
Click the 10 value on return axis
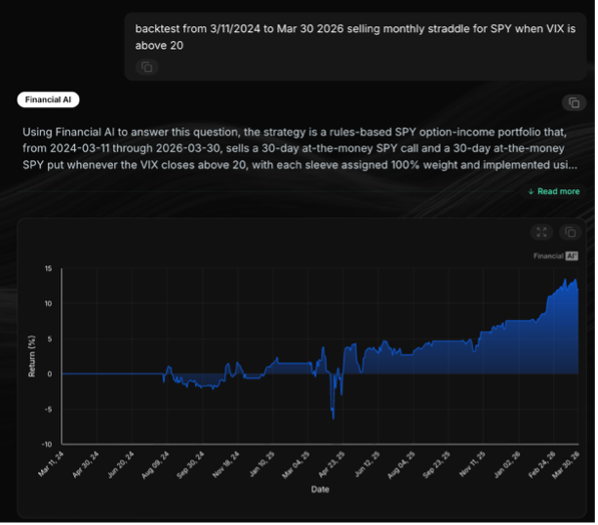point(48,303)
